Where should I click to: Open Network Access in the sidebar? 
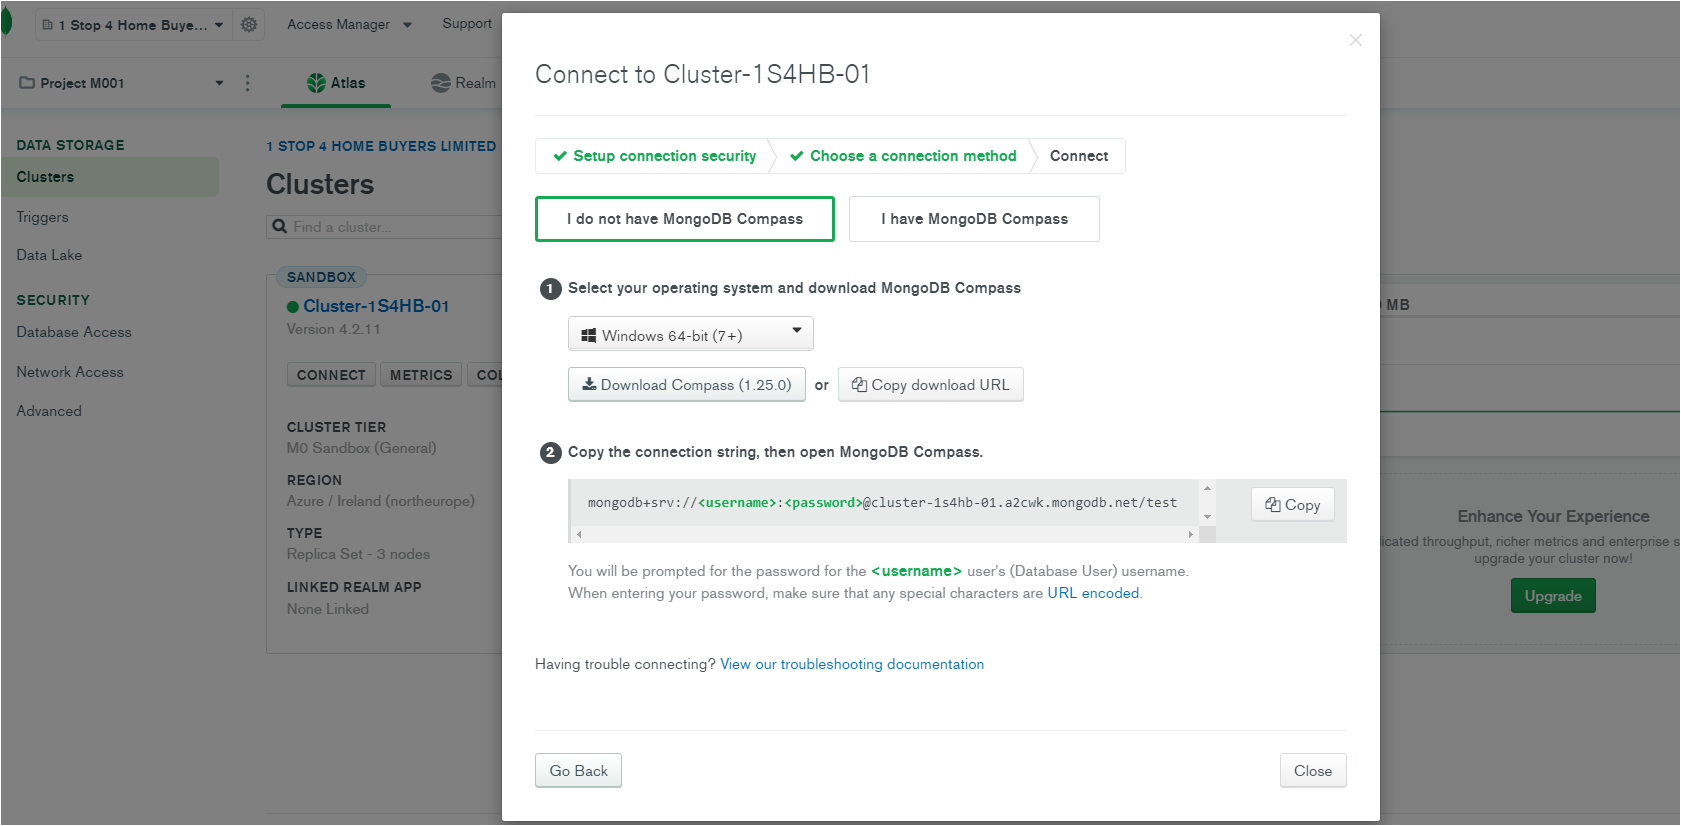(x=70, y=372)
